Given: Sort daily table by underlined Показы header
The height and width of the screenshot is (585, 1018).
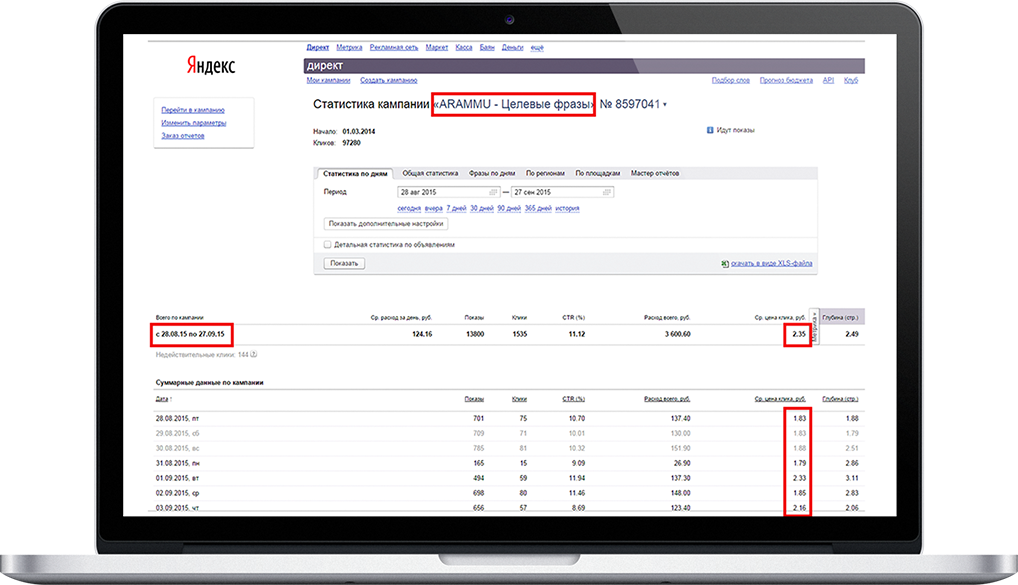Looking at the screenshot, I should [475, 399].
